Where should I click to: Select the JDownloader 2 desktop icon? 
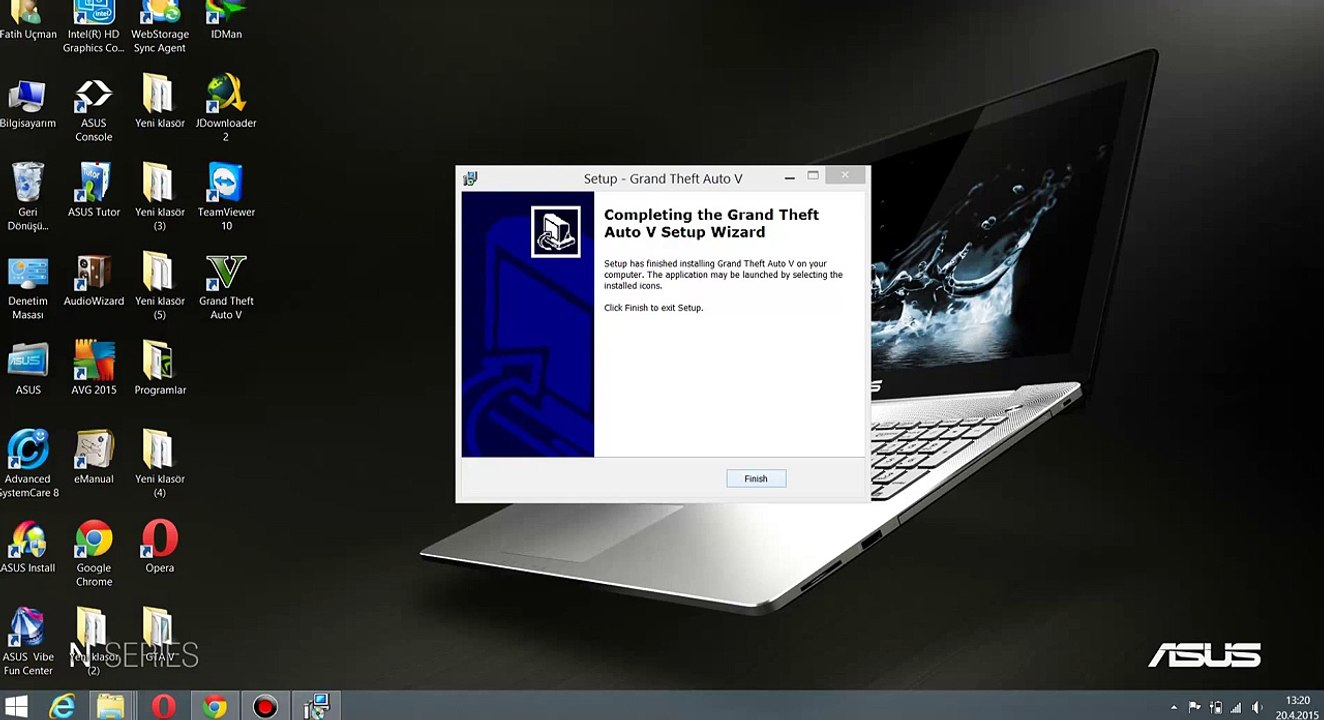(226, 110)
